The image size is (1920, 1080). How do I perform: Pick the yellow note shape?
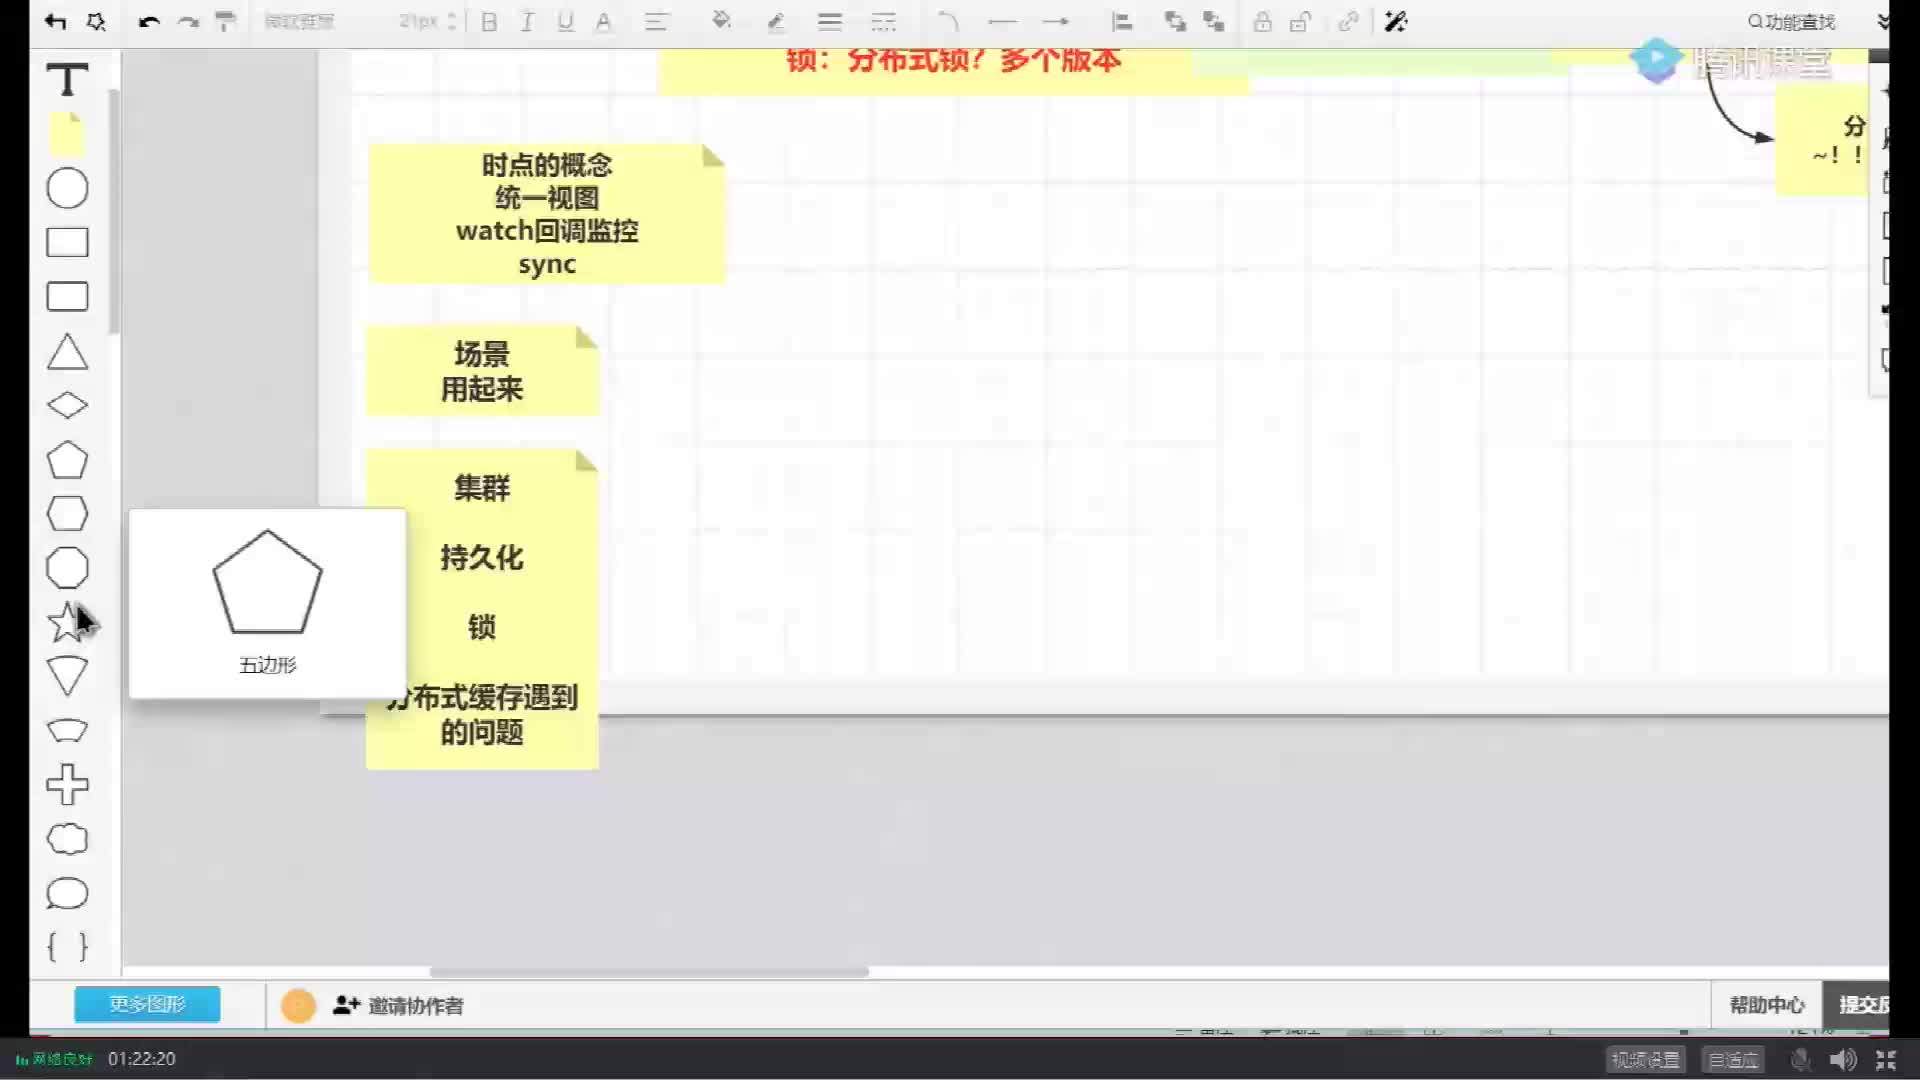pos(67,134)
